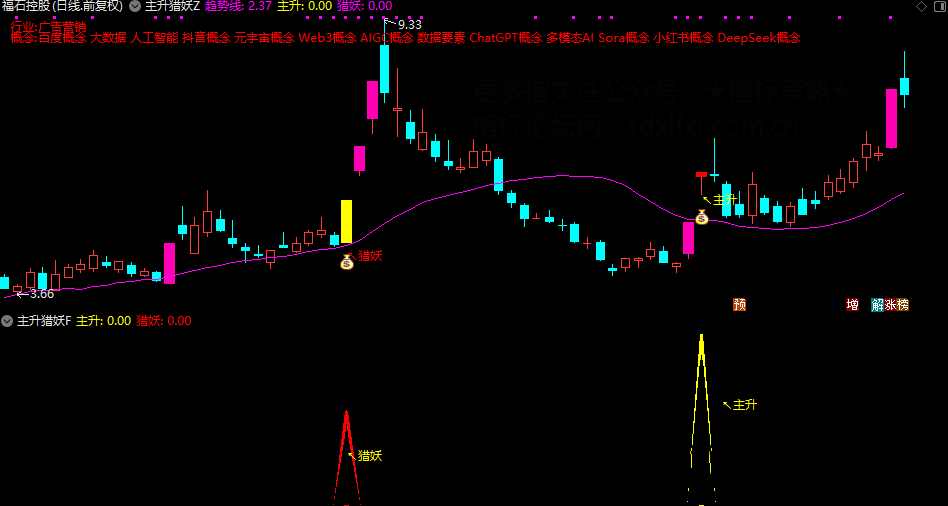The image size is (948, 506).
Task: Open the 百度概念 concept tag
Action: pyautogui.click(x=63, y=38)
